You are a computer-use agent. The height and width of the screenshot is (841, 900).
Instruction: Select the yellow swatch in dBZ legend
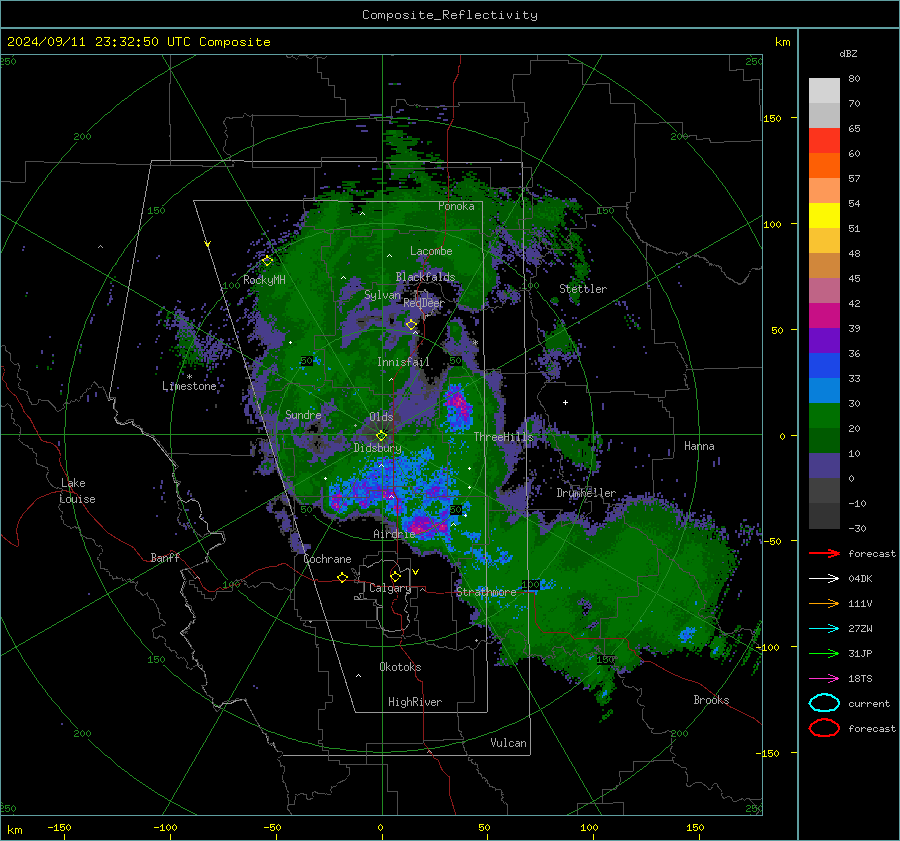(x=824, y=216)
